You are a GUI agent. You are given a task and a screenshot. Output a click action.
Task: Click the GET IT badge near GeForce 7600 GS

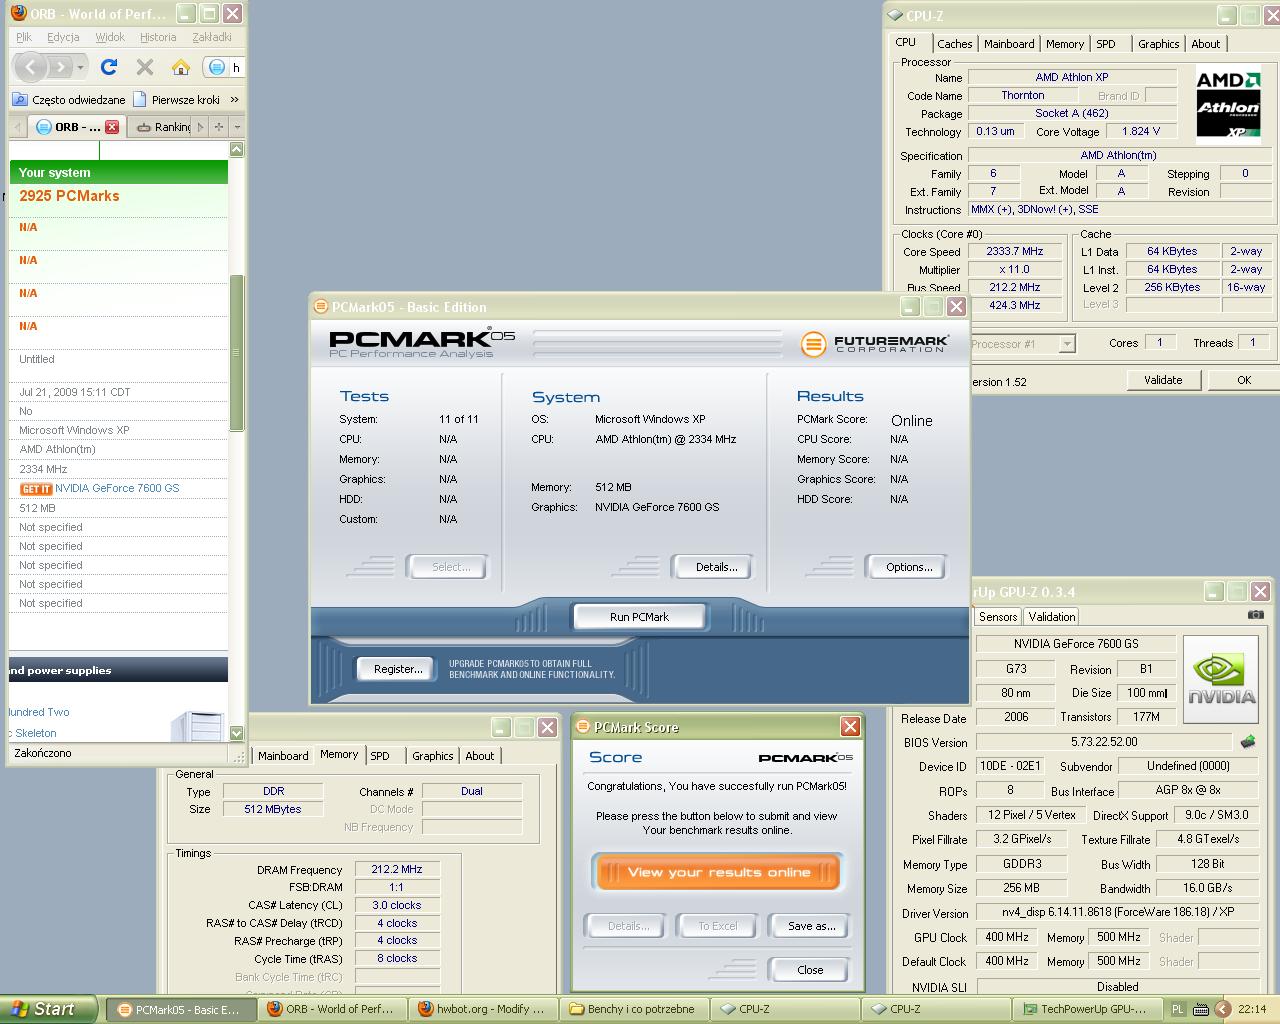click(x=36, y=489)
